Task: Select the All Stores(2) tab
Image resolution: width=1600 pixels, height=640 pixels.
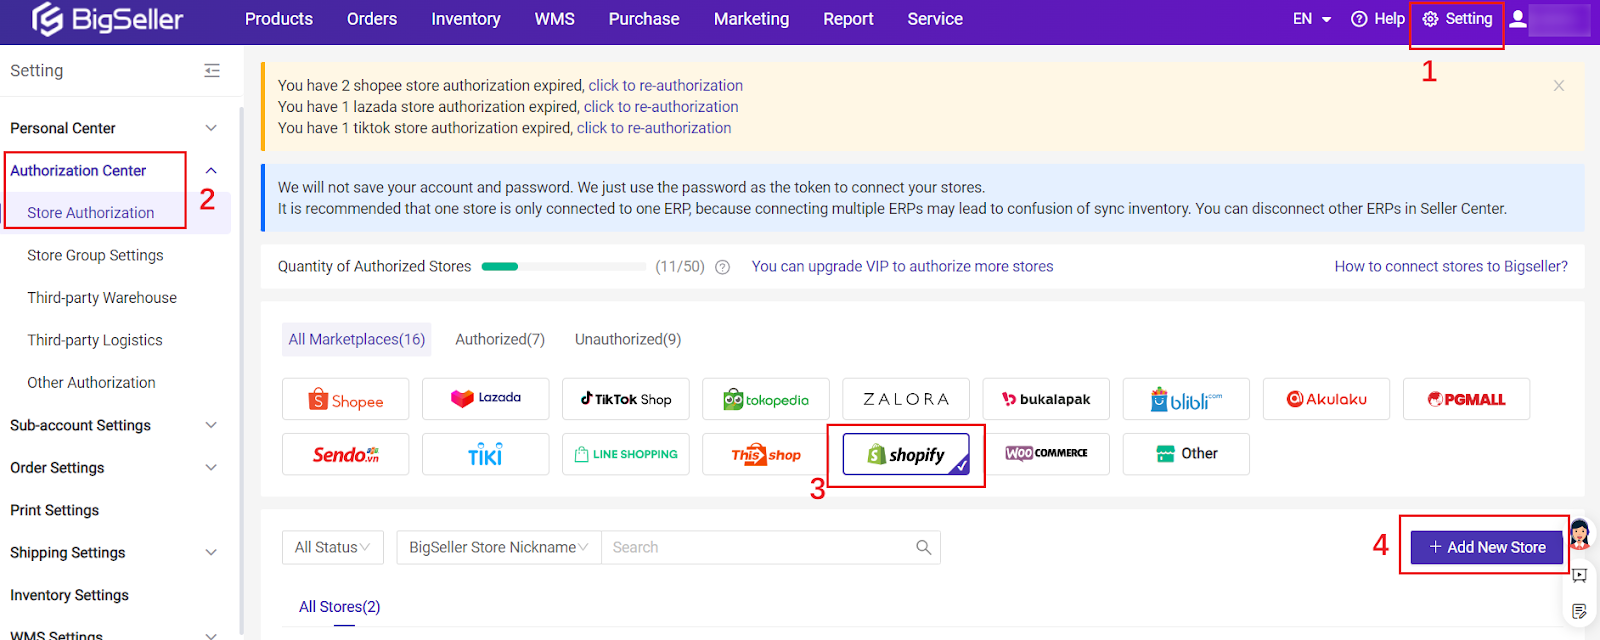Action: coord(340,607)
